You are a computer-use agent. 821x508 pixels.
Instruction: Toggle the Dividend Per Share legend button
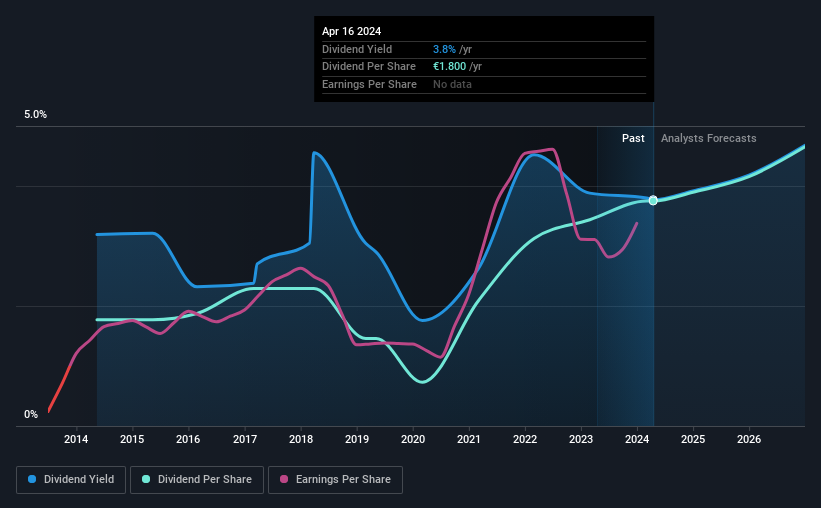click(x=197, y=480)
